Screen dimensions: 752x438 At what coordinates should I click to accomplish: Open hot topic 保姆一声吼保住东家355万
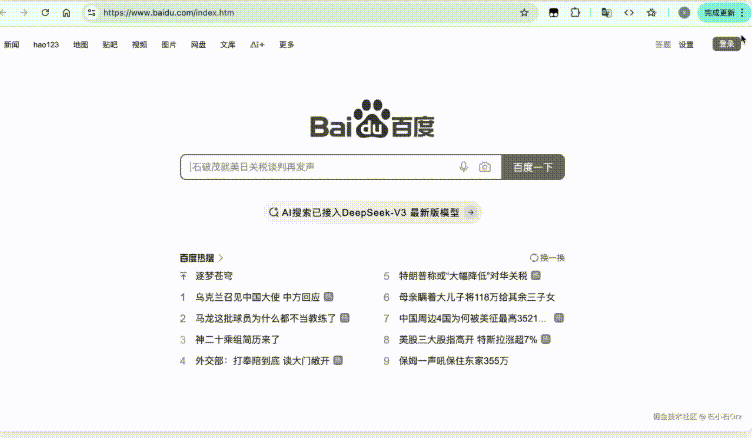click(453, 360)
